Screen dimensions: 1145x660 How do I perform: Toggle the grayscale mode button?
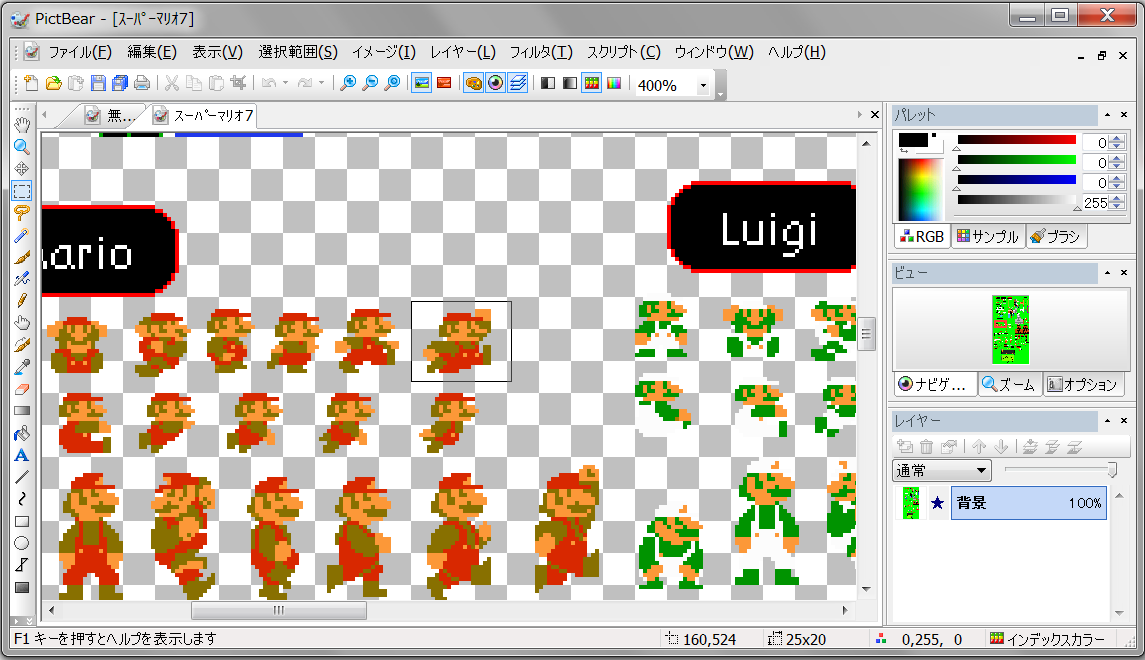pos(570,83)
